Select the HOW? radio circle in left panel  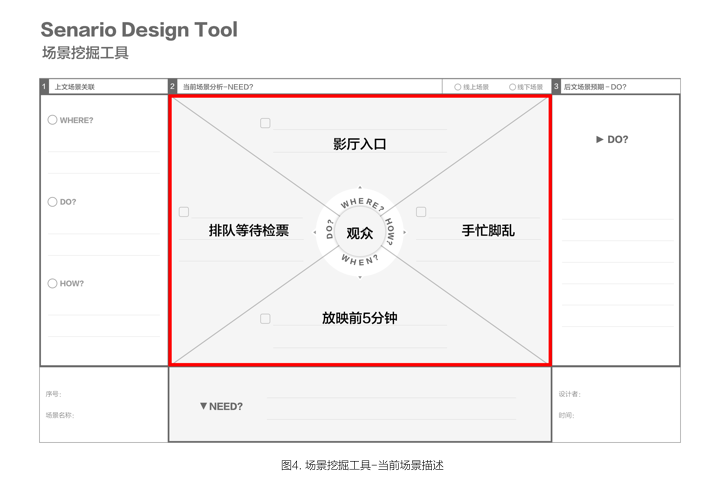[x=52, y=283]
